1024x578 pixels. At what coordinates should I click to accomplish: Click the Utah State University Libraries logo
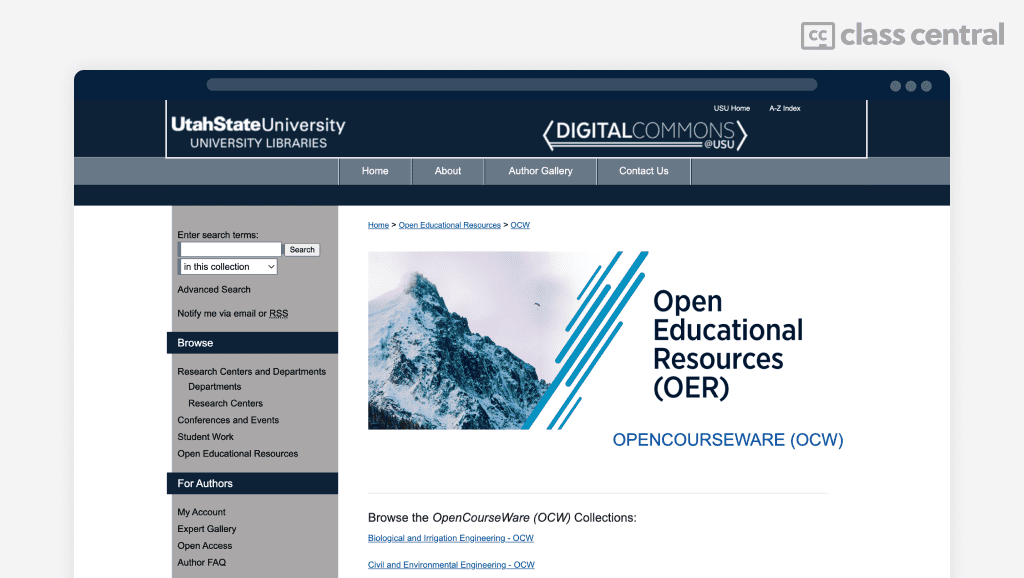click(x=258, y=132)
